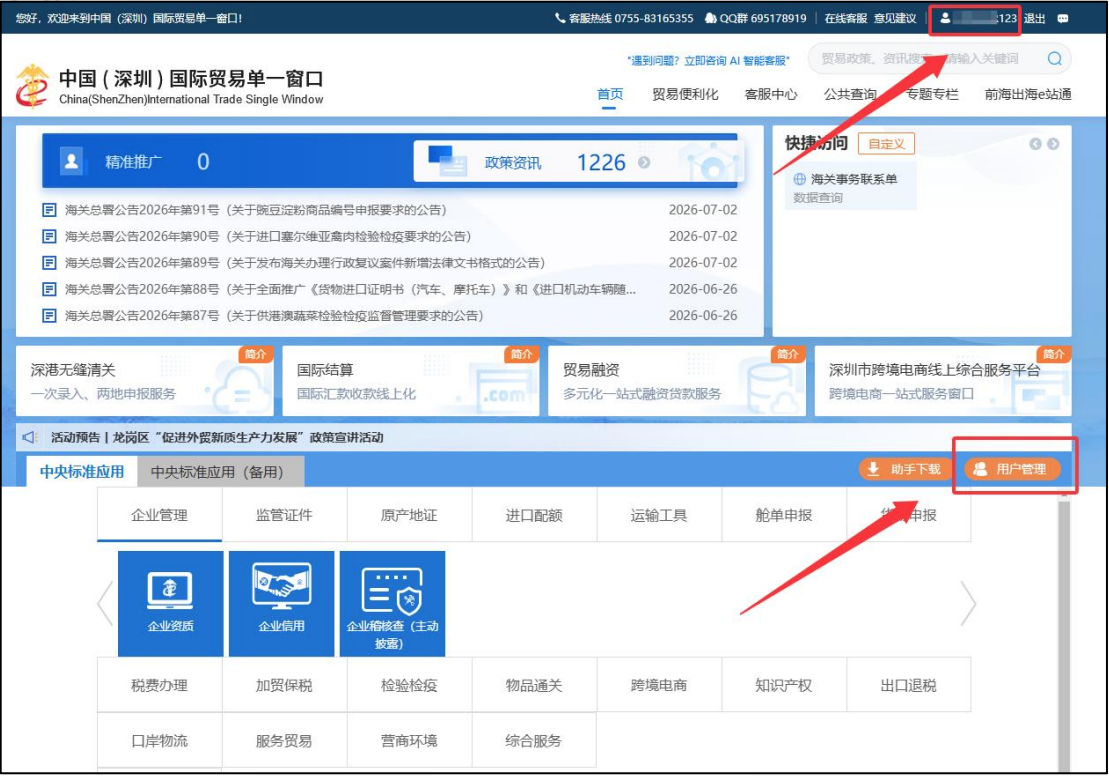The width and height of the screenshot is (1109, 776).
Task: Go to 首页 in main navigation
Action: coord(610,94)
